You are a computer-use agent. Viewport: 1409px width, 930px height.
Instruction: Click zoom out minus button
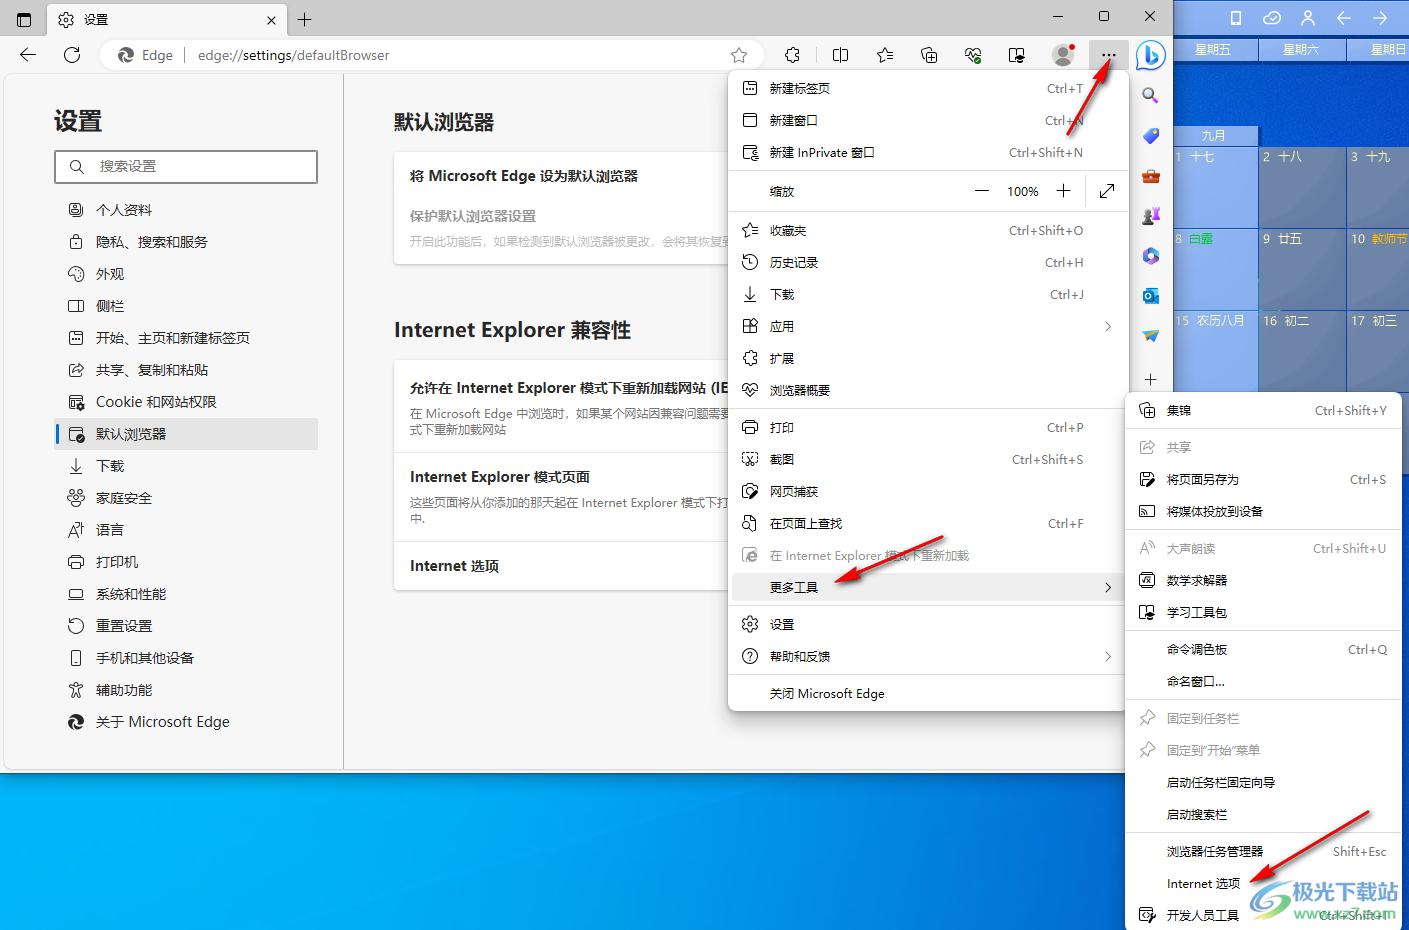coord(982,191)
